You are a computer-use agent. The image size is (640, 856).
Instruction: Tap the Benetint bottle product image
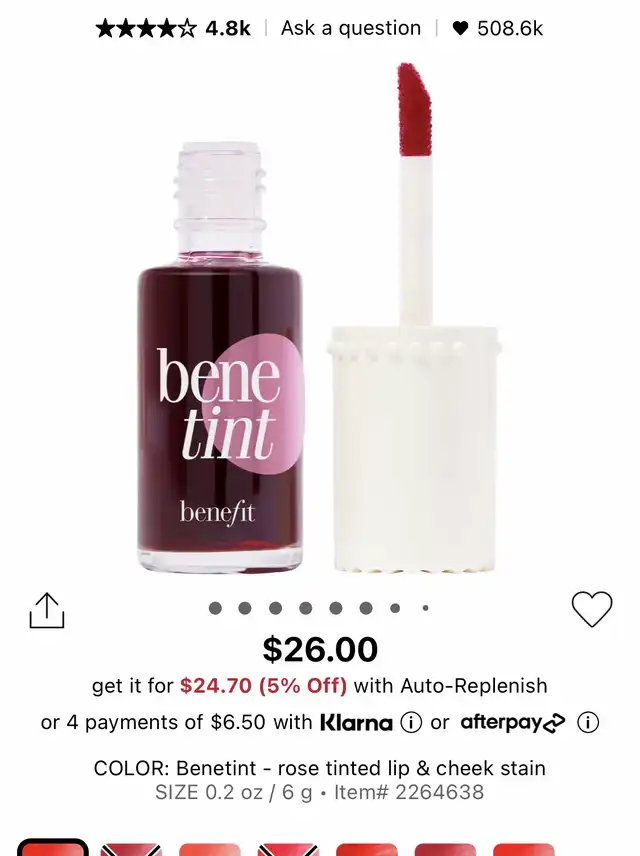220,358
